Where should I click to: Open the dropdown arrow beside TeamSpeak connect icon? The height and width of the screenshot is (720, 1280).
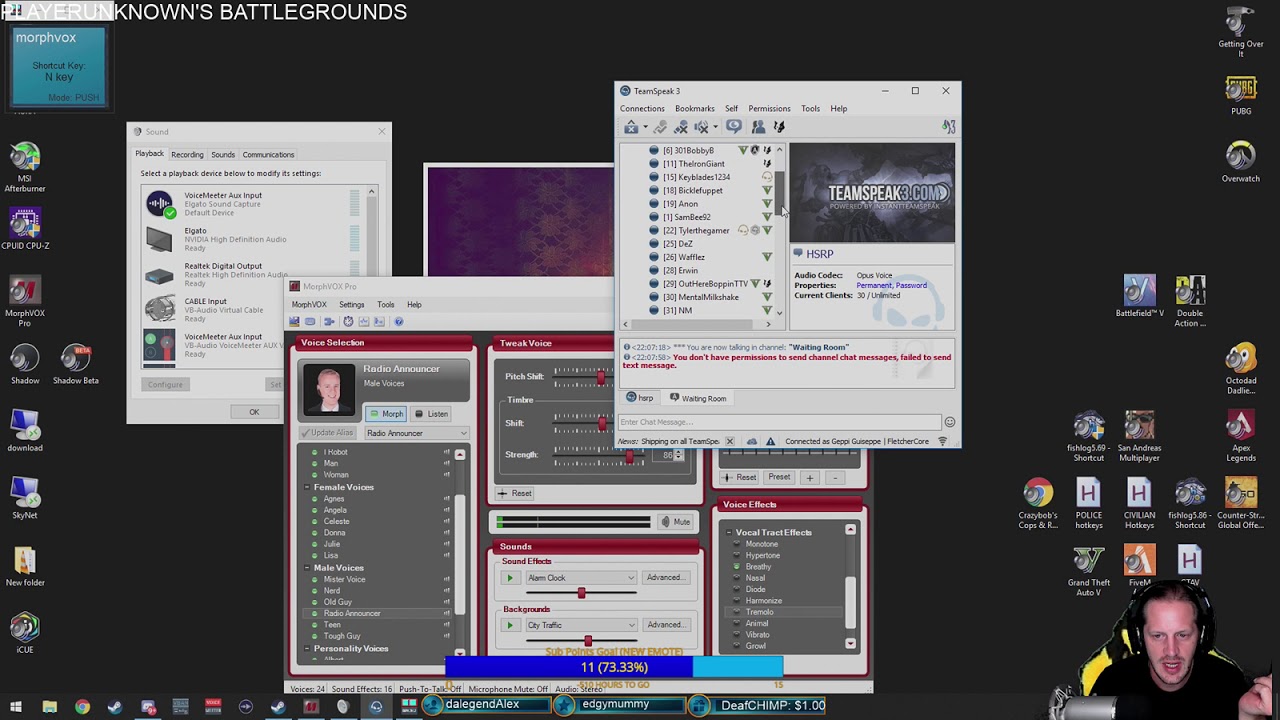[x=645, y=127]
